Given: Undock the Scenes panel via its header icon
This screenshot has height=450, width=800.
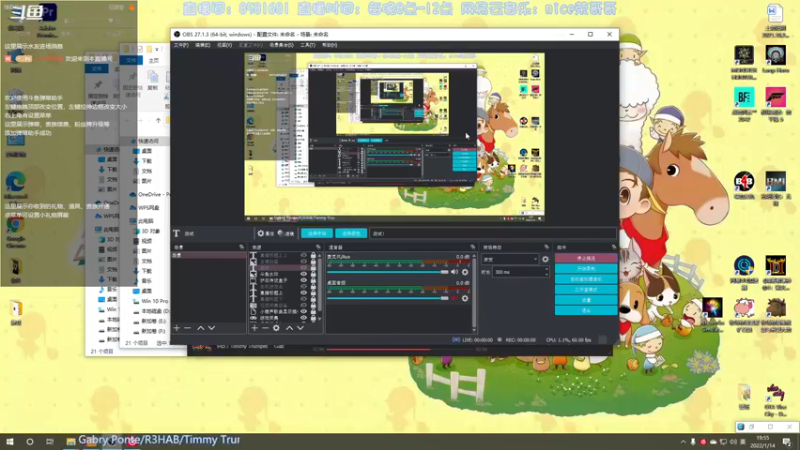Looking at the screenshot, I should coord(241,247).
